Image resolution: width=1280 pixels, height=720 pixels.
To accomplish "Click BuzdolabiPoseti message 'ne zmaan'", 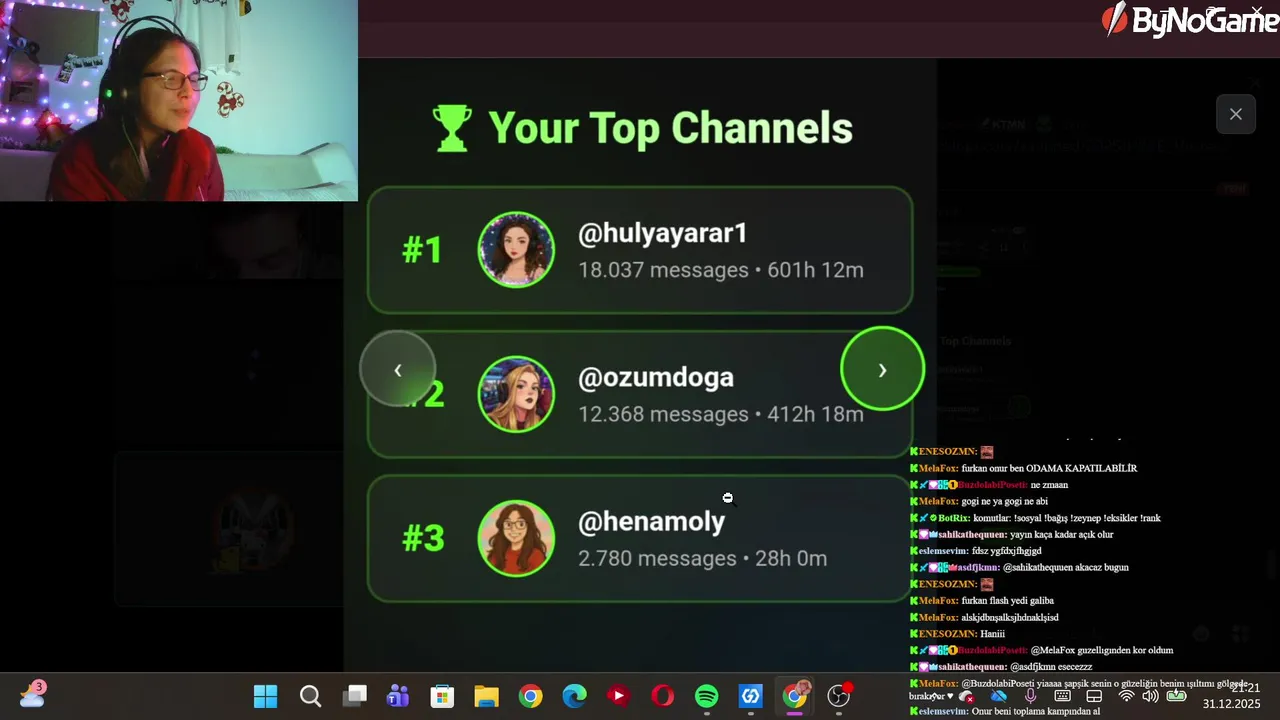I will (x=989, y=485).
